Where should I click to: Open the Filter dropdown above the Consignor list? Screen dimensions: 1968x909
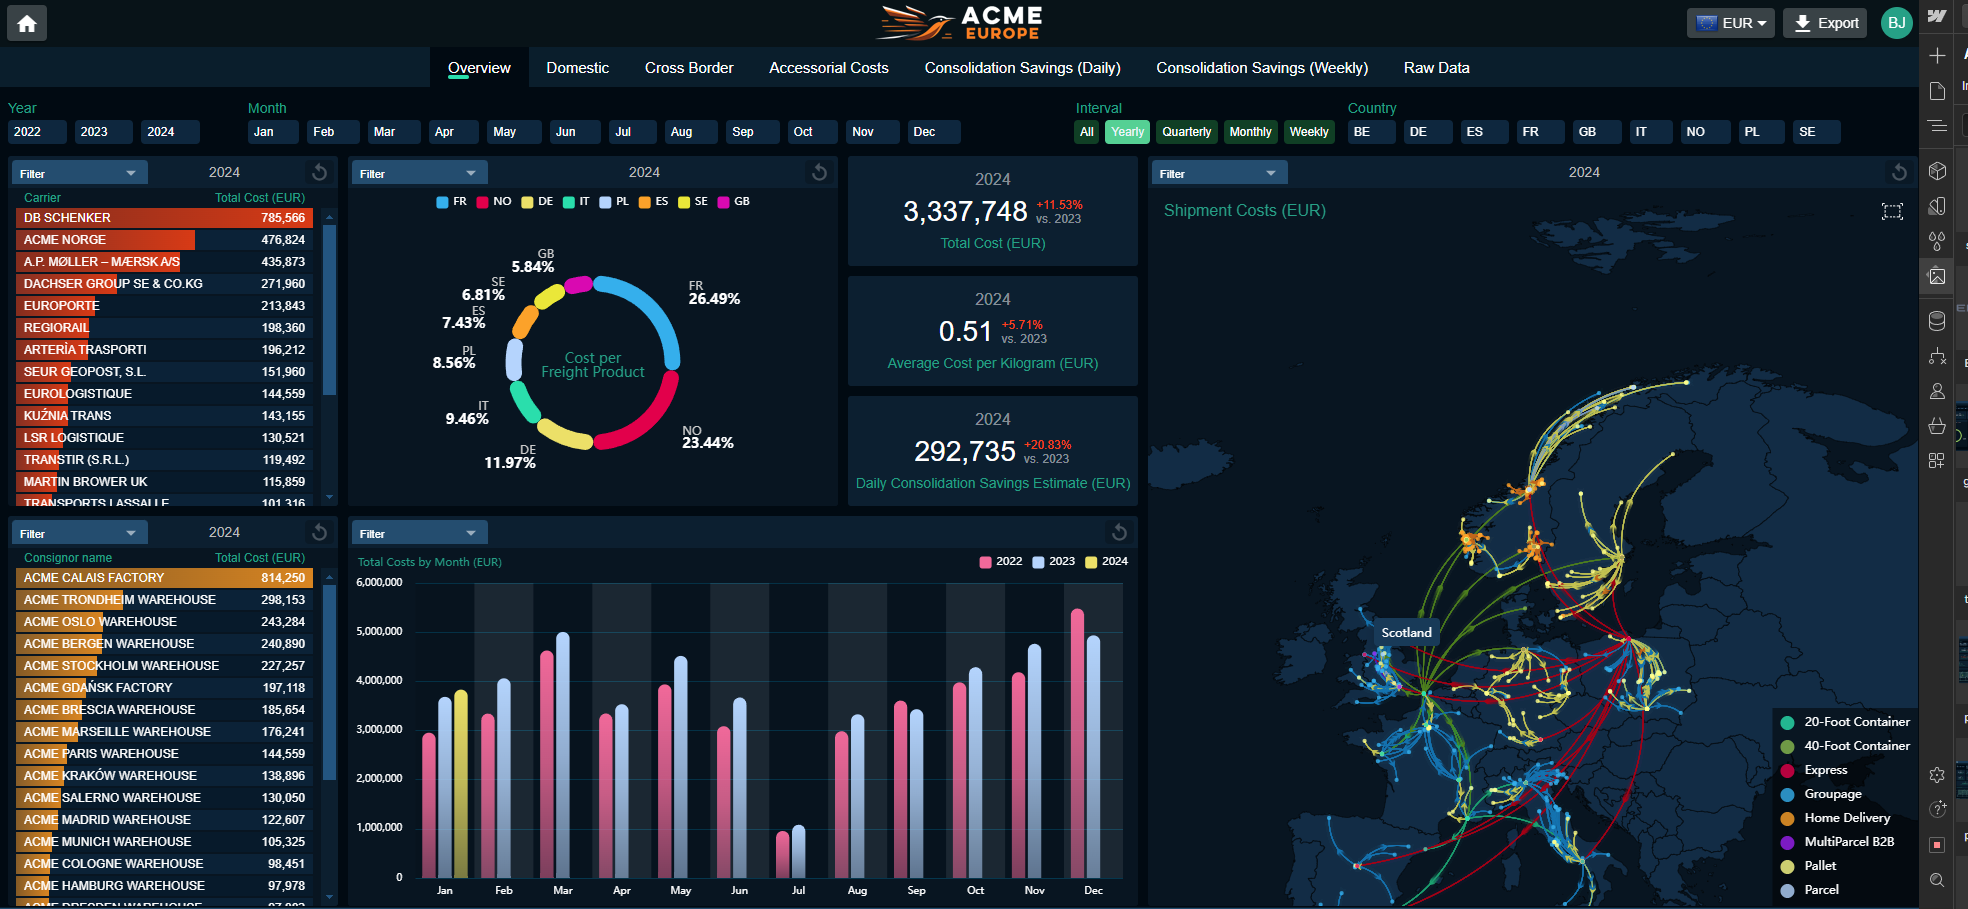click(79, 531)
